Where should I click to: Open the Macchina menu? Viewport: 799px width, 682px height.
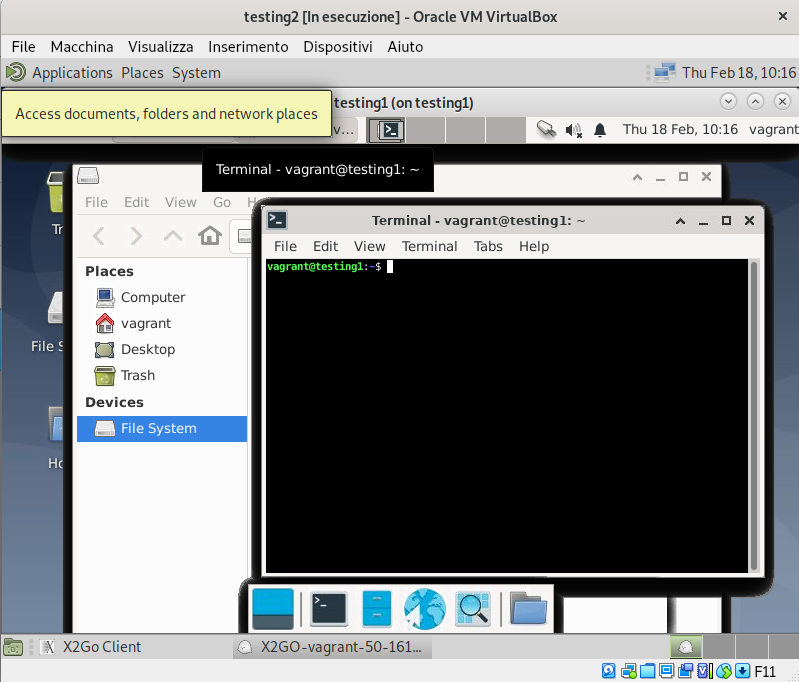pos(82,47)
